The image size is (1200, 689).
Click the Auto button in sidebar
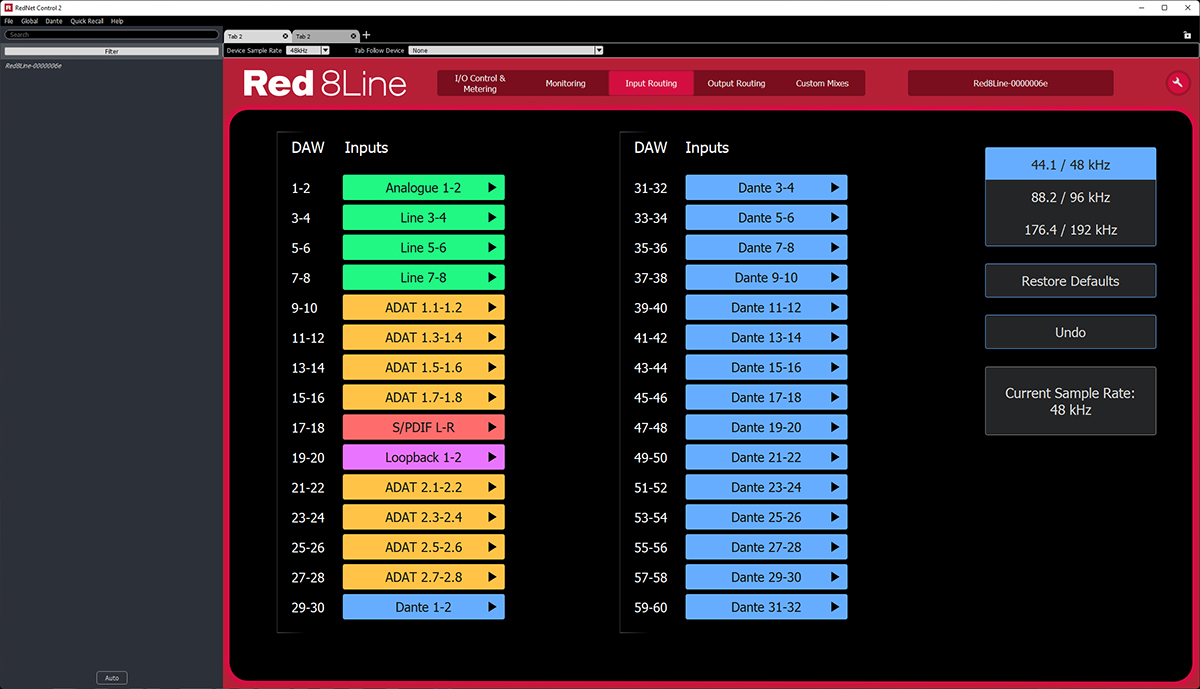tap(112, 678)
